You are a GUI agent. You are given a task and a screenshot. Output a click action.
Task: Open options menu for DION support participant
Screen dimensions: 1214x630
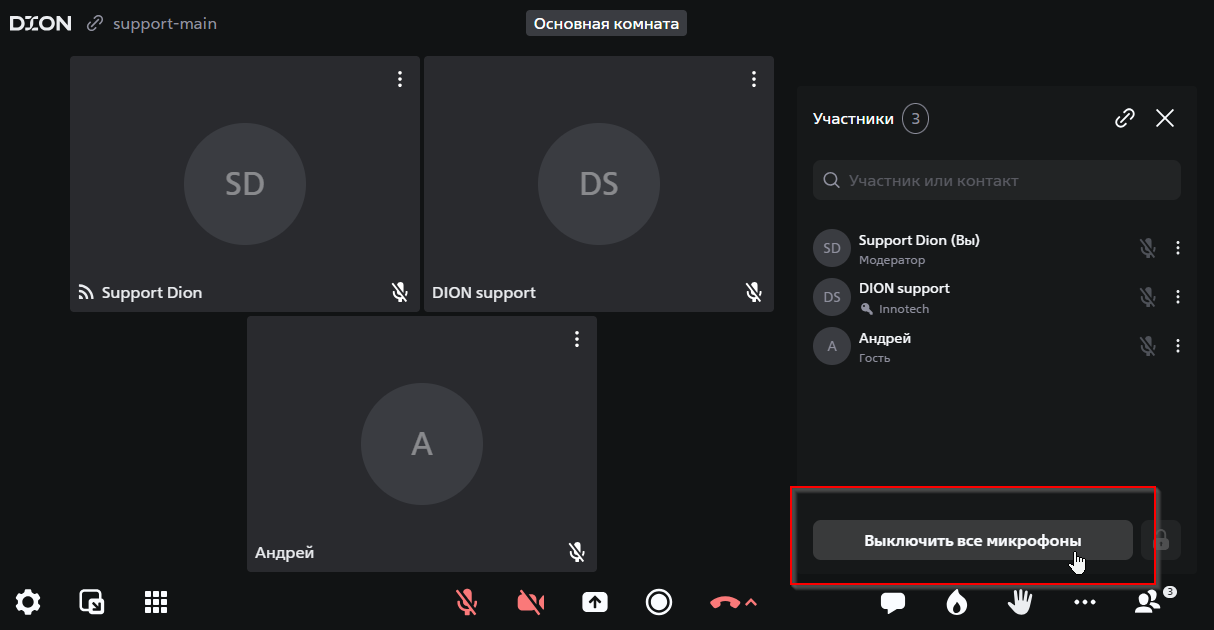(1178, 297)
